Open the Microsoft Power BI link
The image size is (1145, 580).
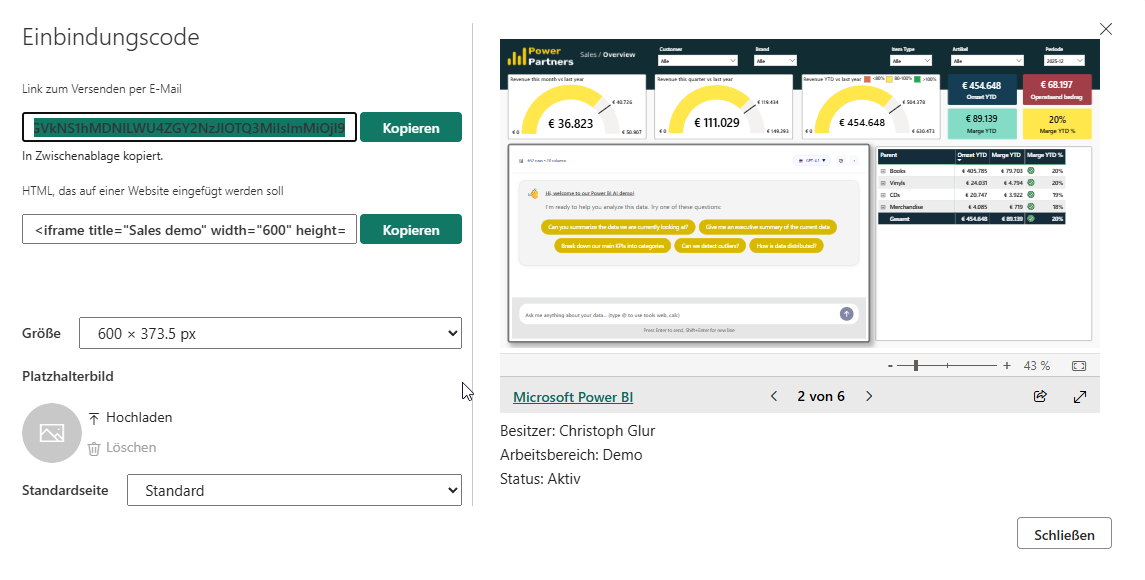pyautogui.click(x=572, y=397)
